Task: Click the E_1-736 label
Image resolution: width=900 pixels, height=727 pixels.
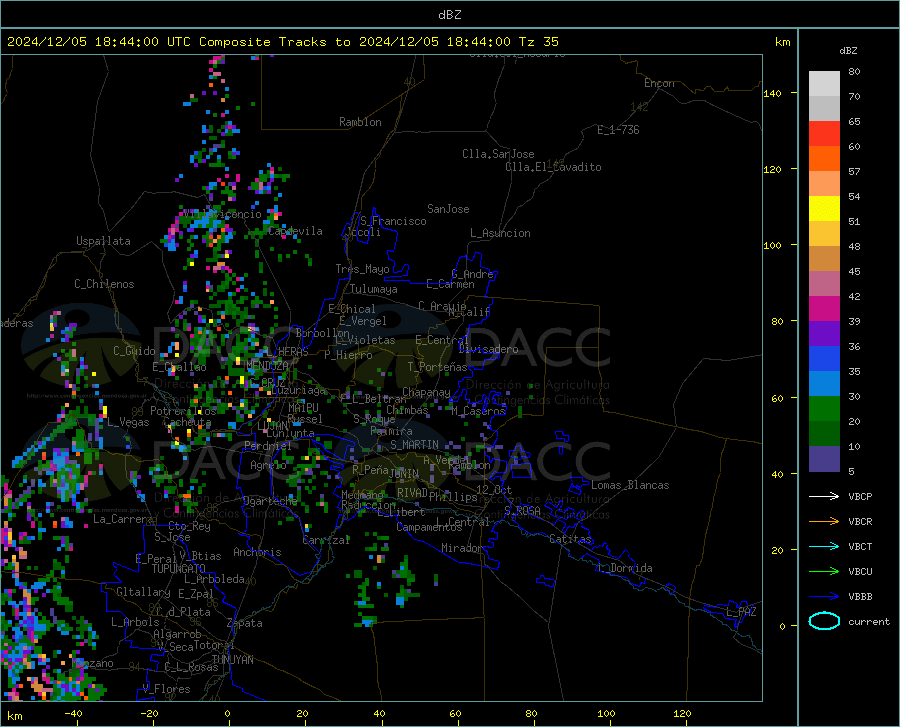Action: click(618, 130)
